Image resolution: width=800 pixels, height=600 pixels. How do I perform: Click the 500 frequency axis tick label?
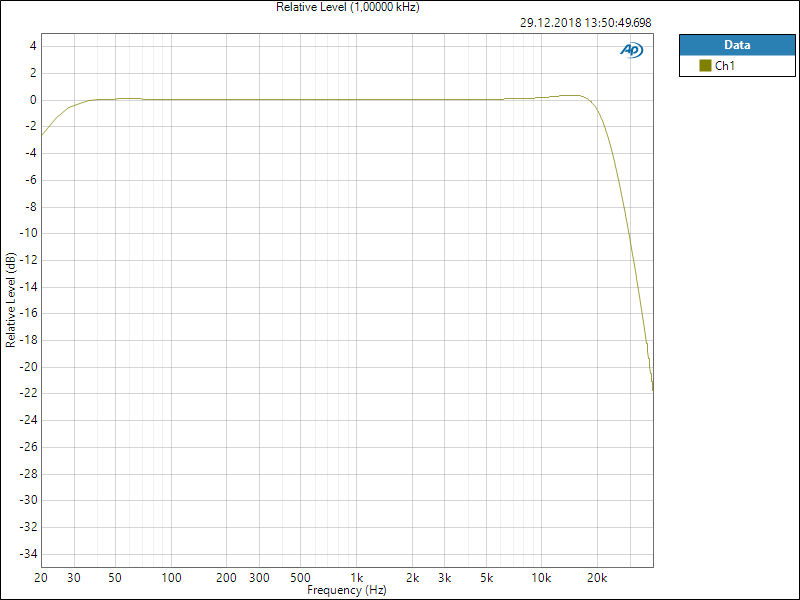pyautogui.click(x=301, y=578)
